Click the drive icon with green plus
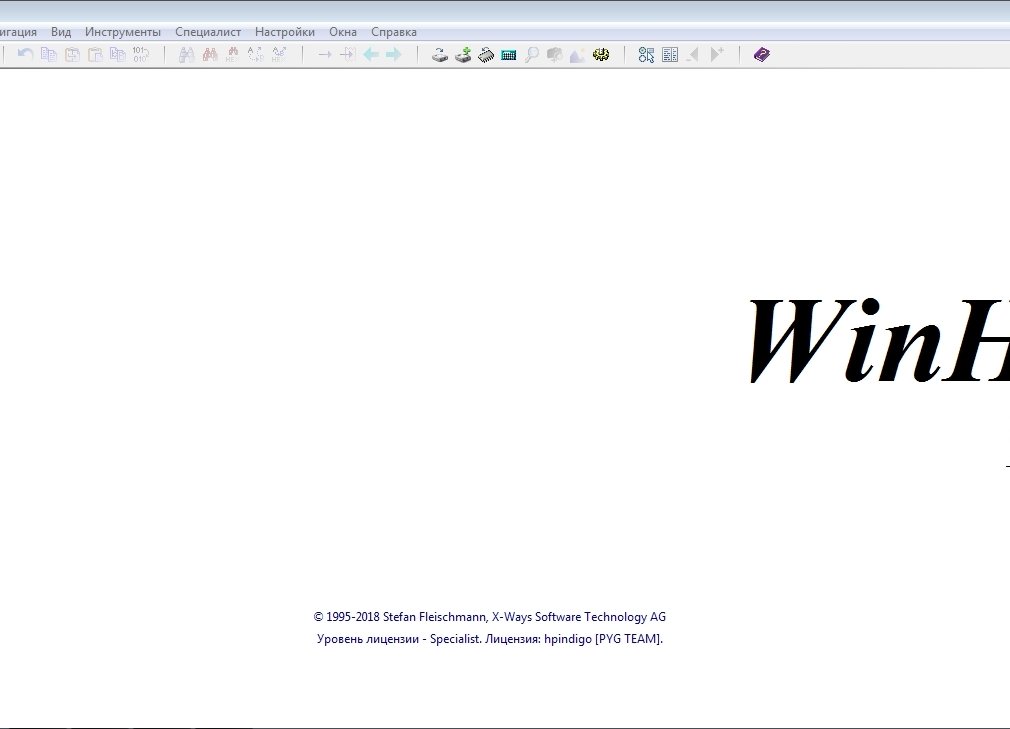 click(463, 55)
